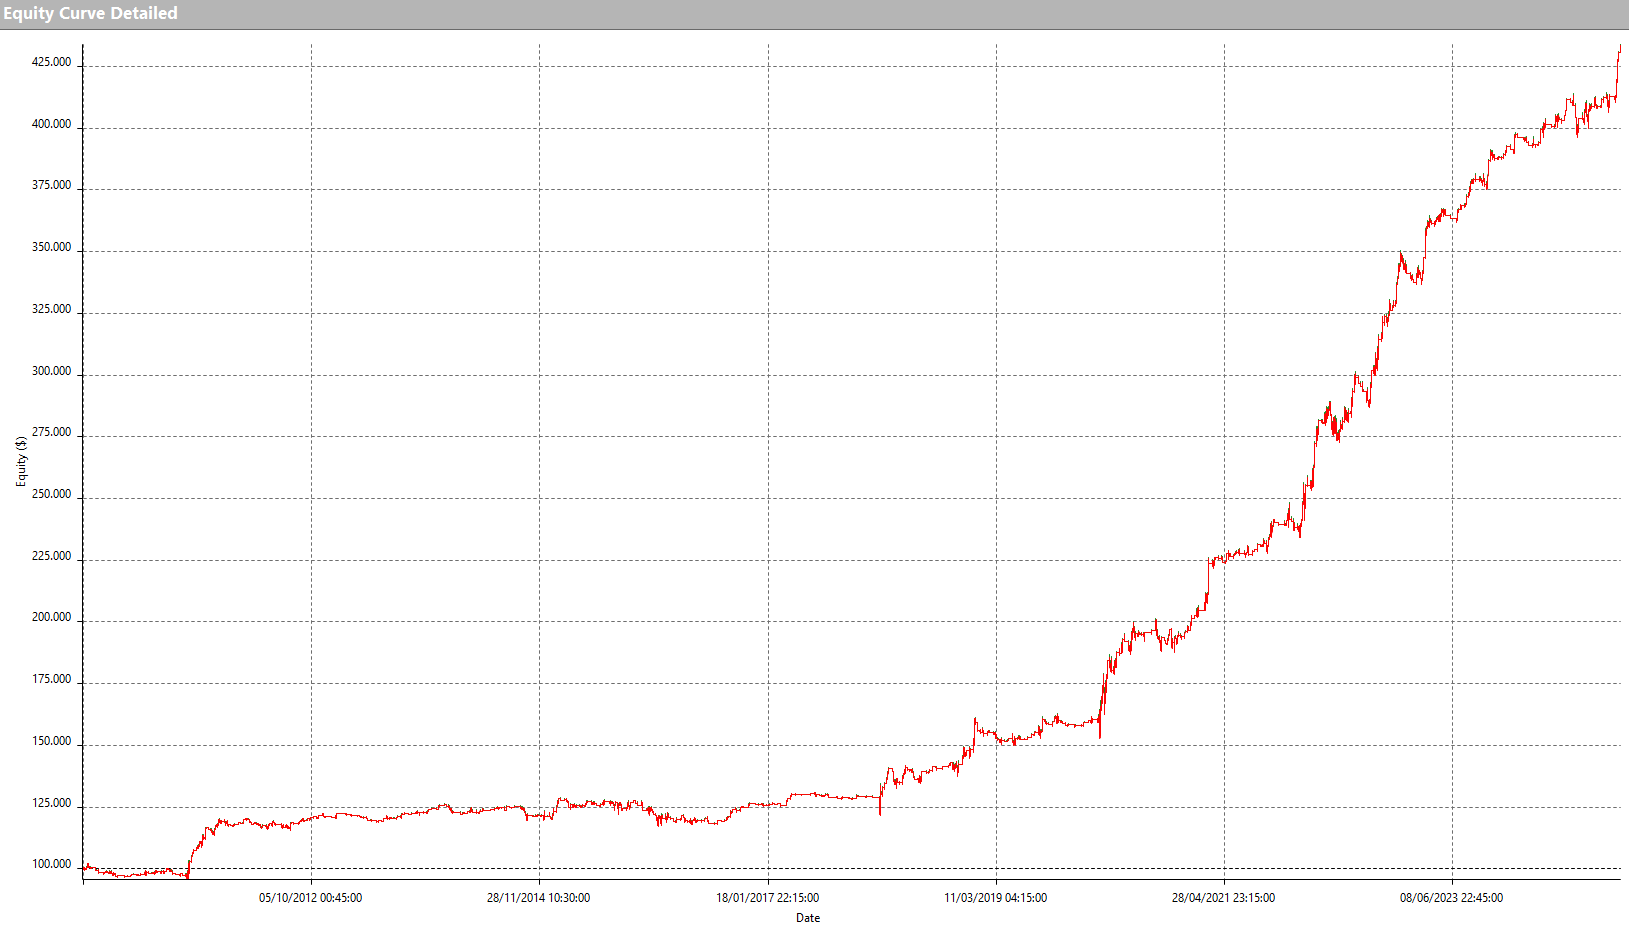Select the 05/10/2012 00:45:00 date label
Image resolution: width=1629 pixels, height=927 pixels.
[x=310, y=898]
